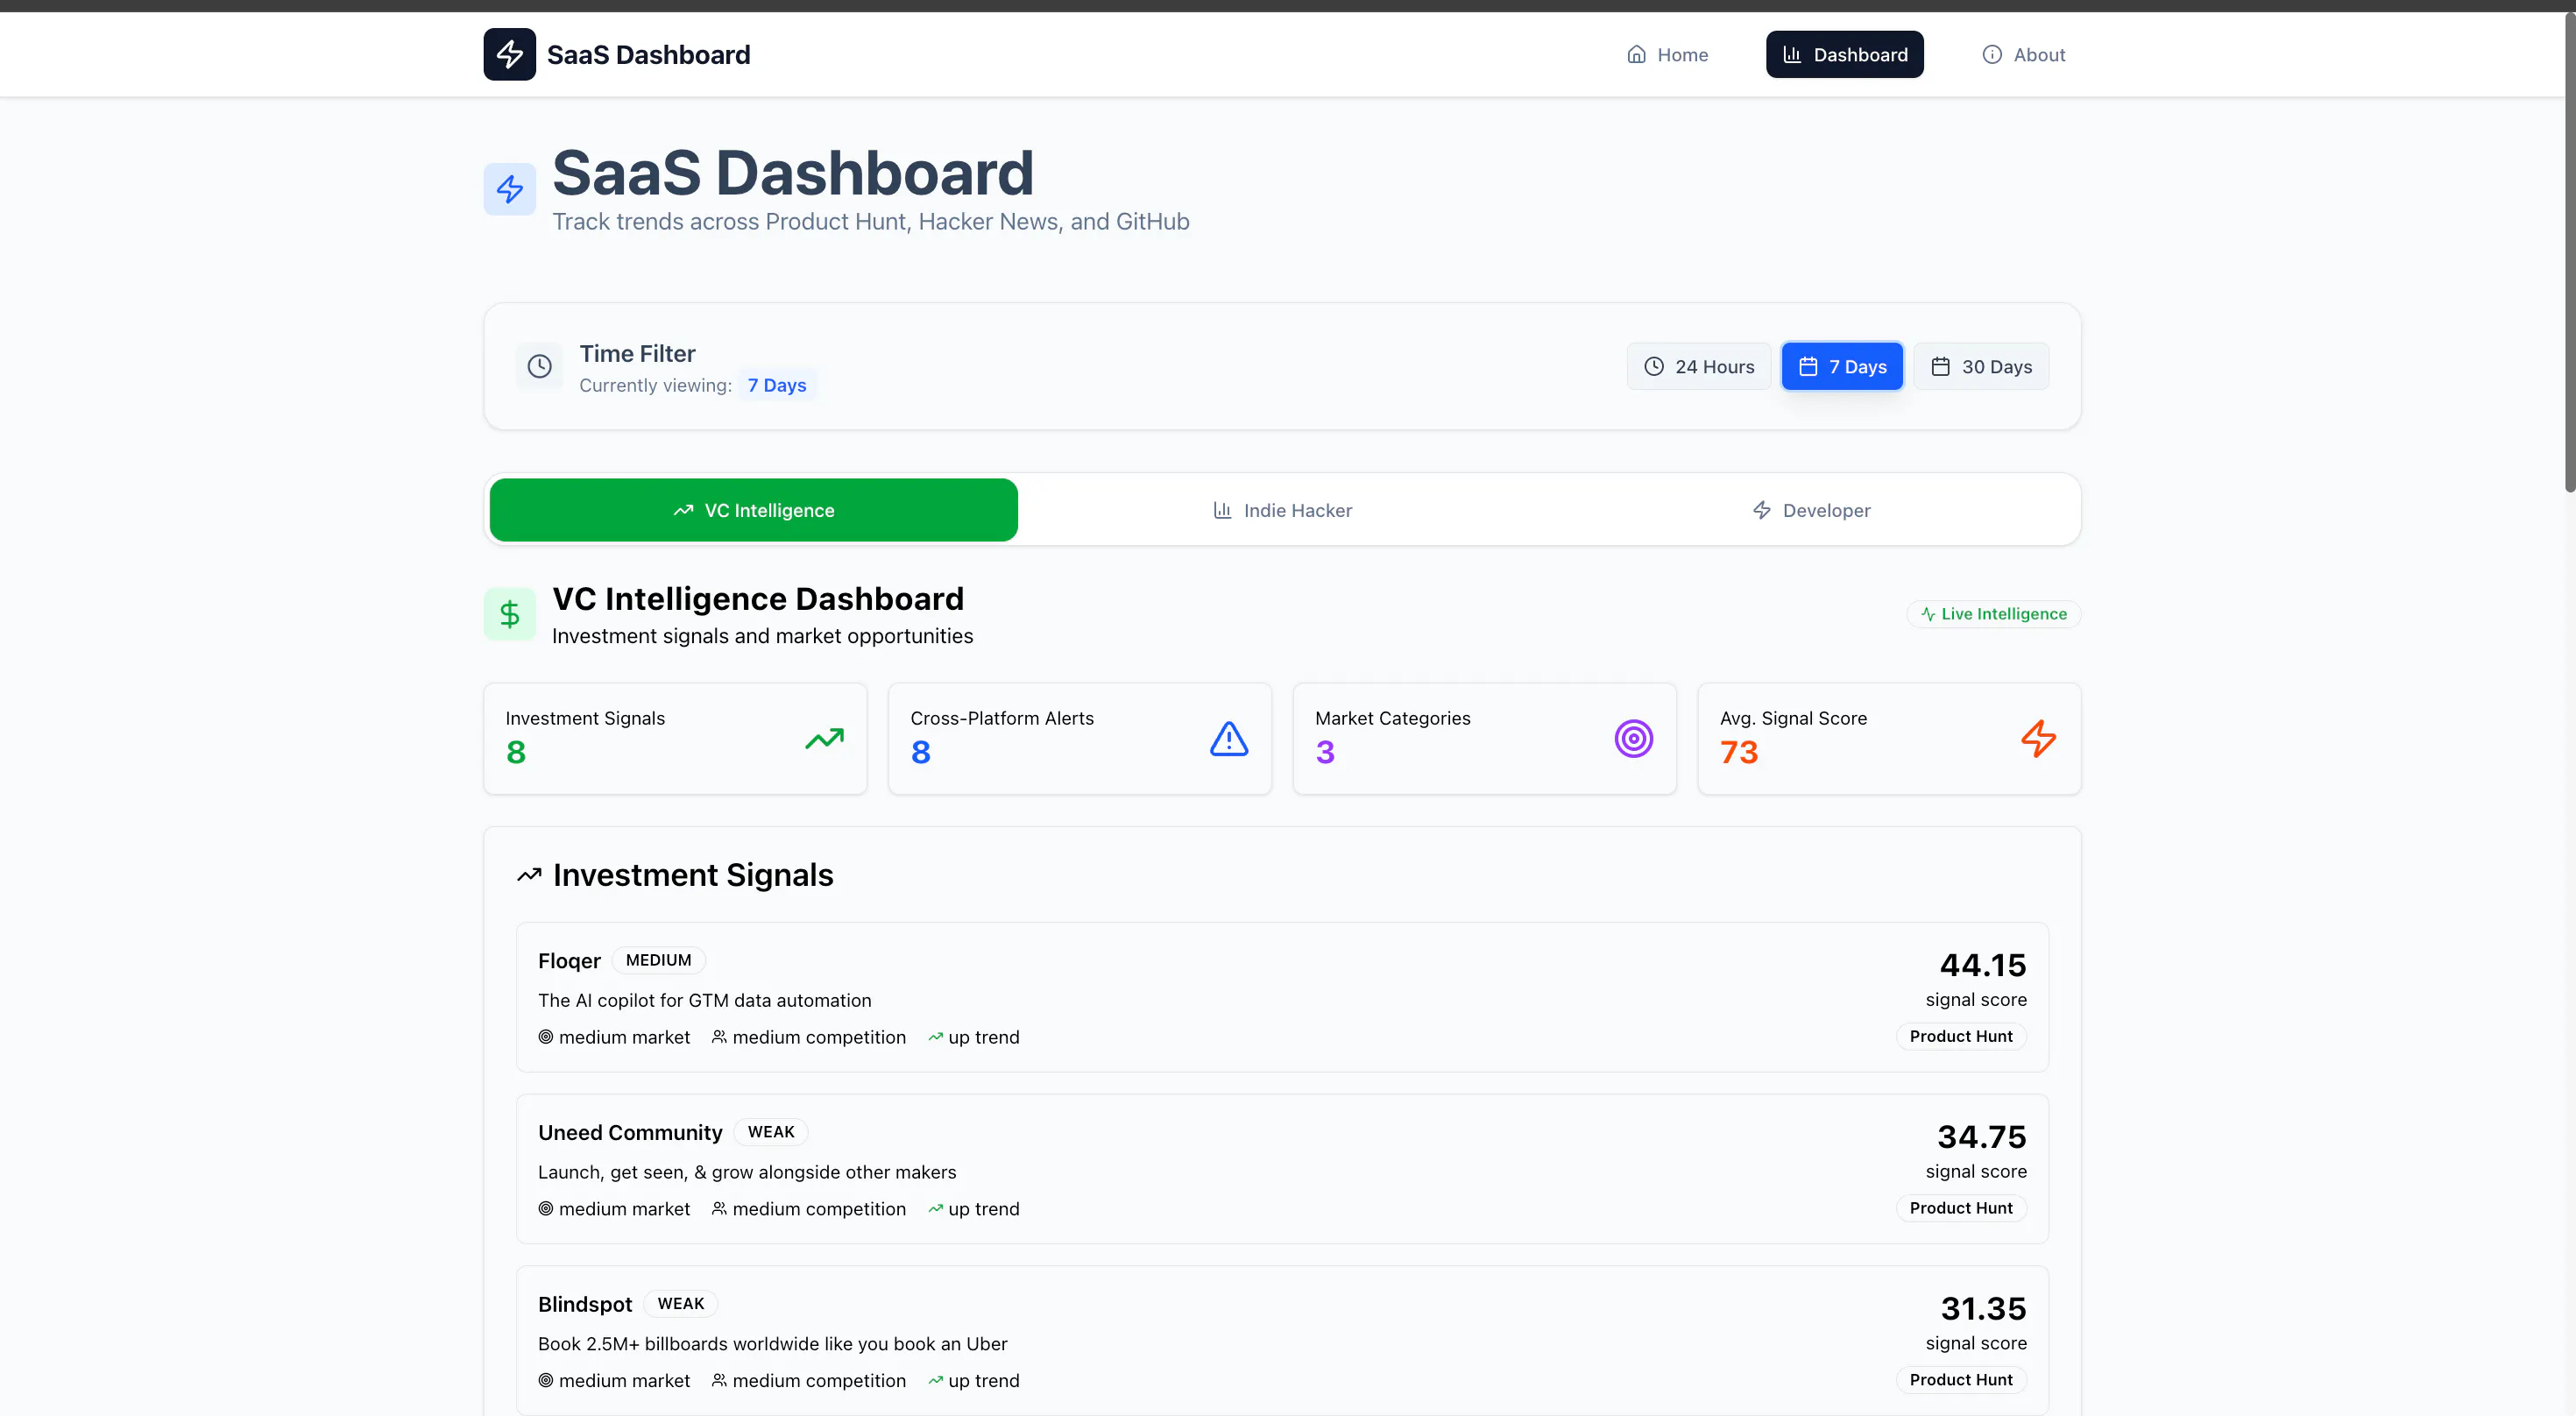Click the 34.75 signal score

pos(1982,1137)
